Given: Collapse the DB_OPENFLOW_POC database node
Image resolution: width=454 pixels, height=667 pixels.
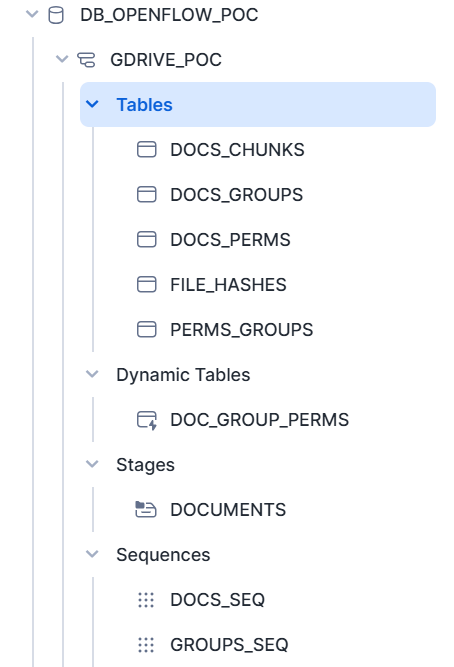Looking at the screenshot, I should [32, 15].
